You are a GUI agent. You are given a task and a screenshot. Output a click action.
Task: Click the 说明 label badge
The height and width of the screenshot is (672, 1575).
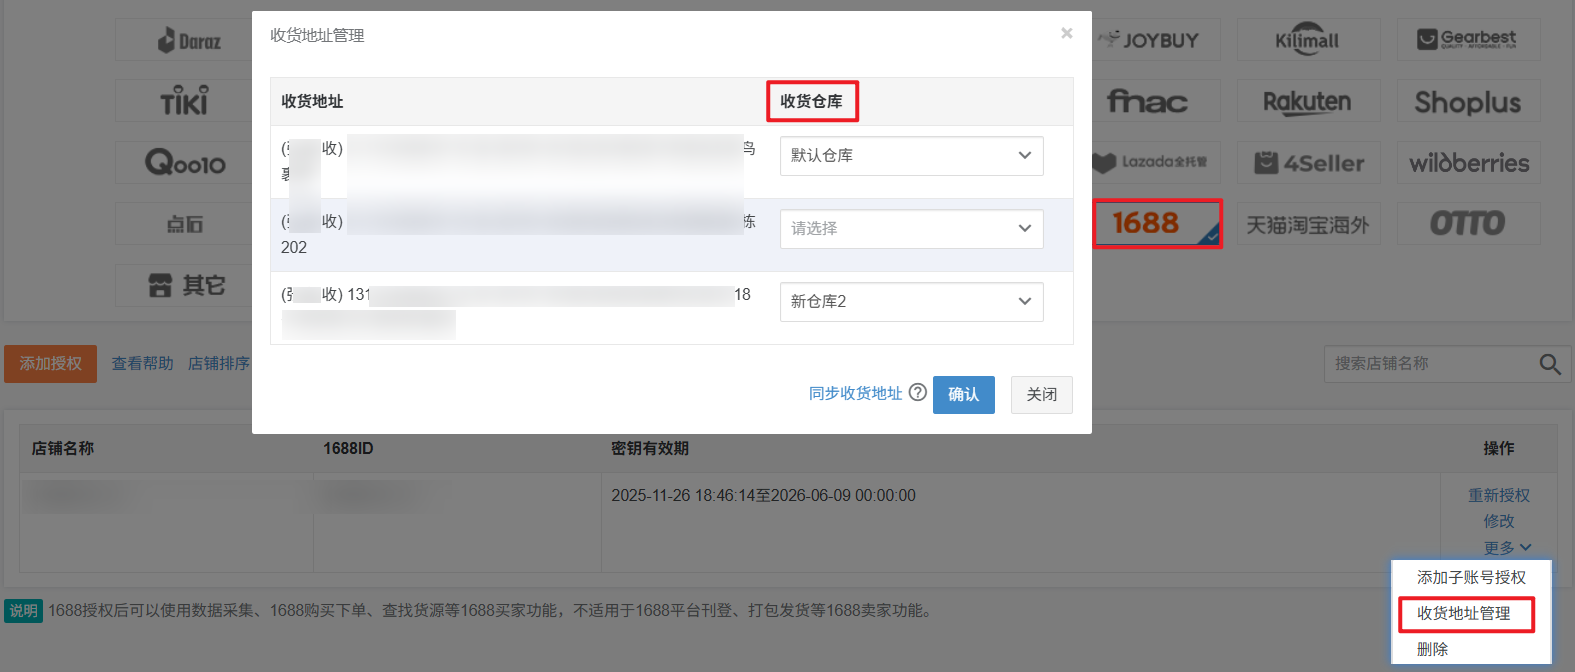pos(23,610)
